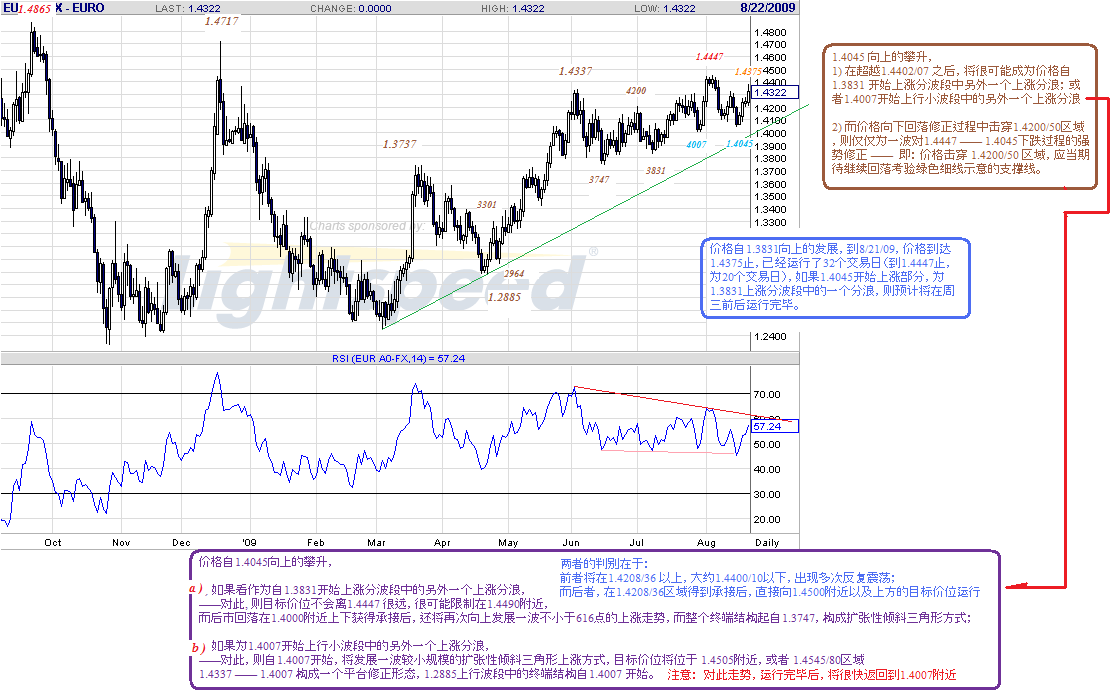Click the CHANGE: 0.0000 header value

[351, 9]
